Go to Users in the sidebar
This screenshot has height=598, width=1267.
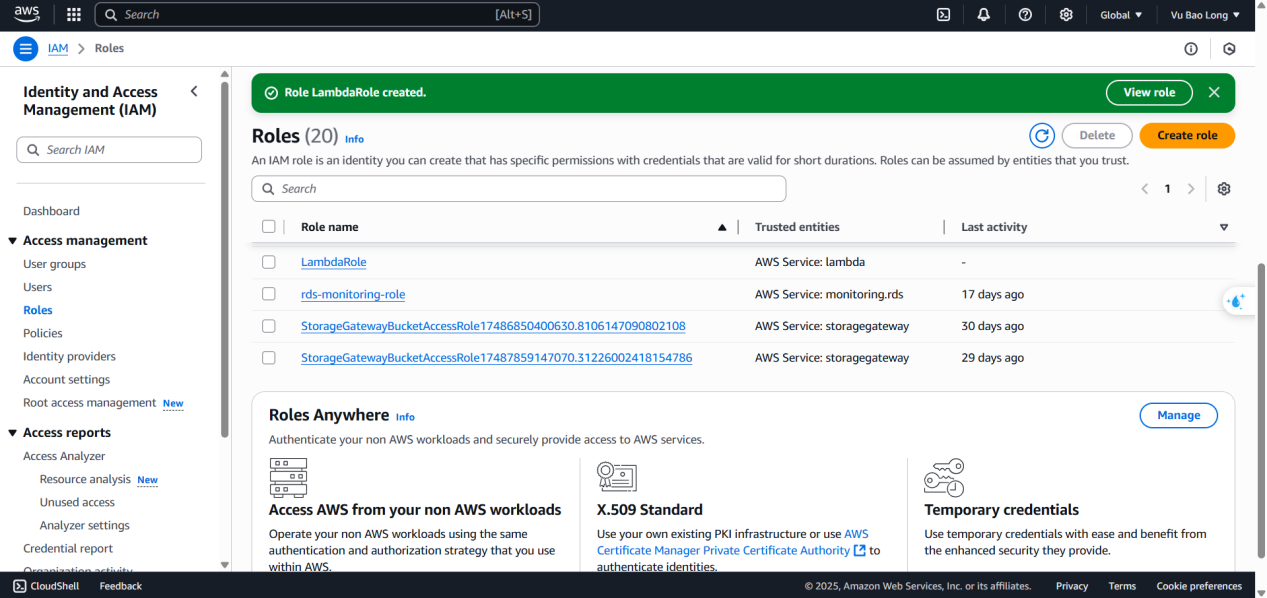tap(37, 287)
